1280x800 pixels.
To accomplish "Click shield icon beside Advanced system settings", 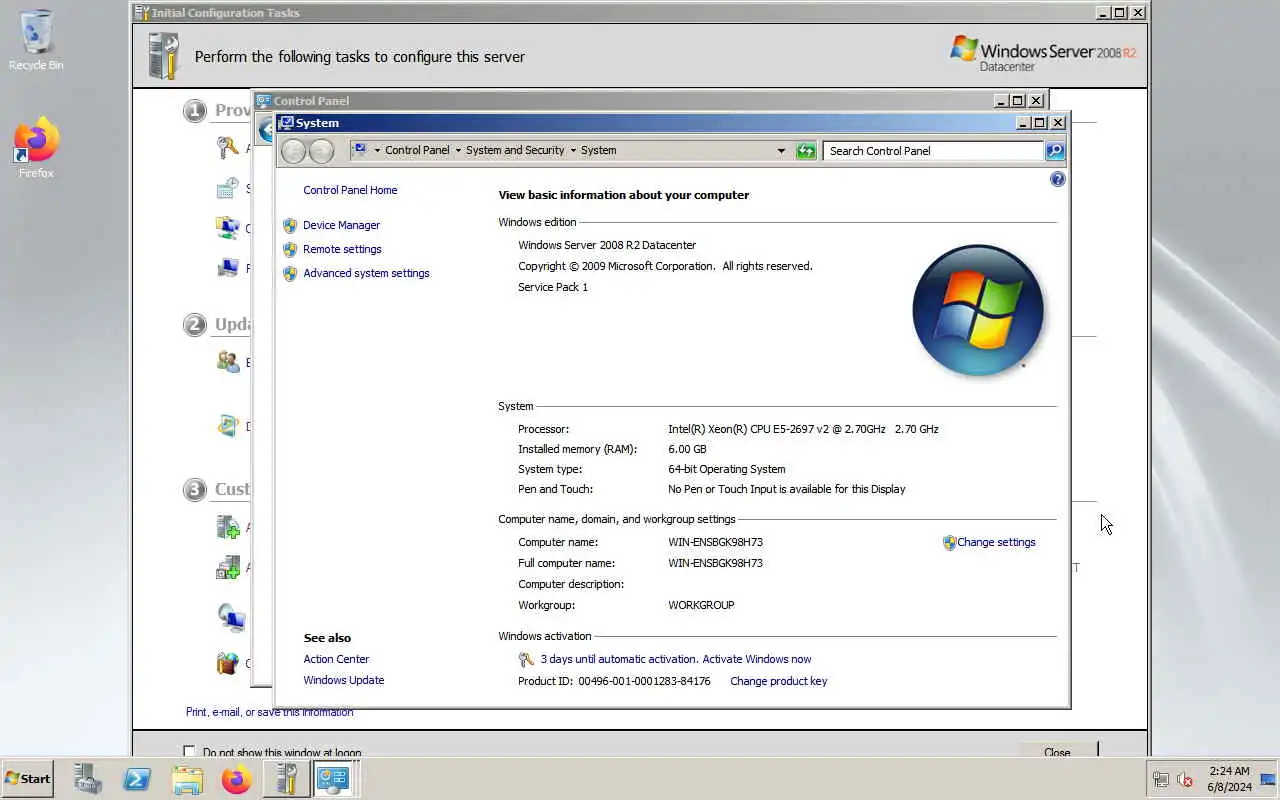I will [x=290, y=274].
